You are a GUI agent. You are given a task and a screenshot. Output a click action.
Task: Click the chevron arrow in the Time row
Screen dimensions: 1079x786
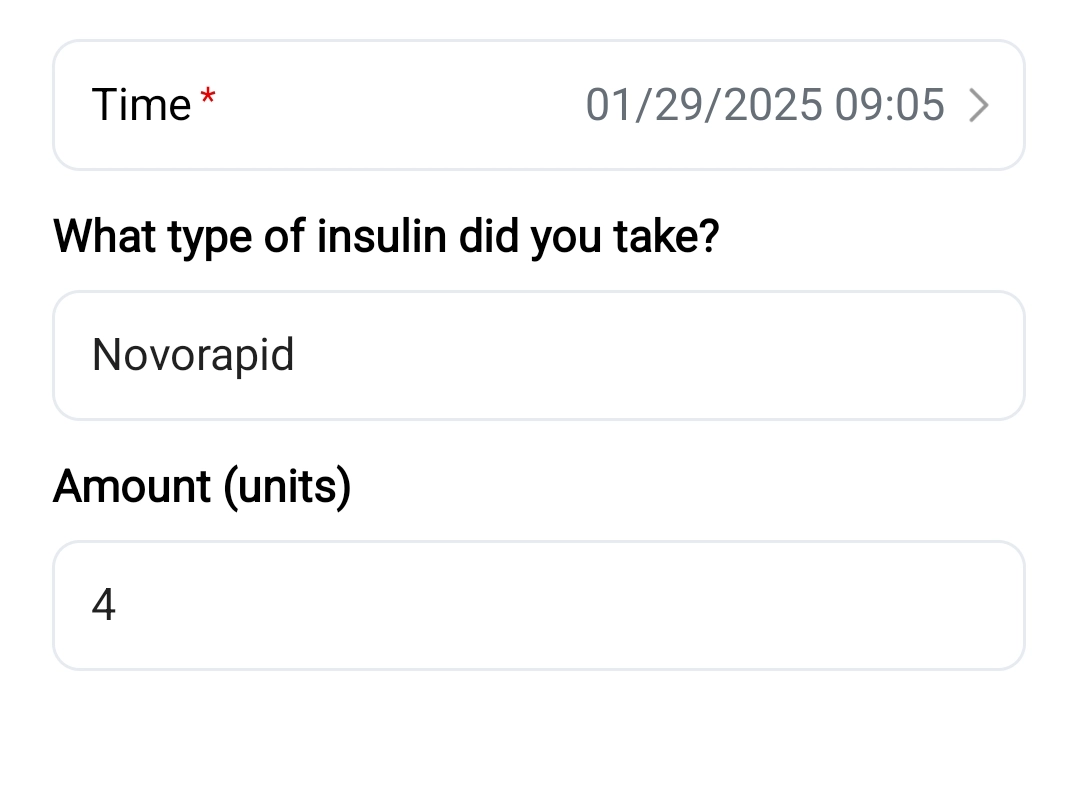point(979,105)
